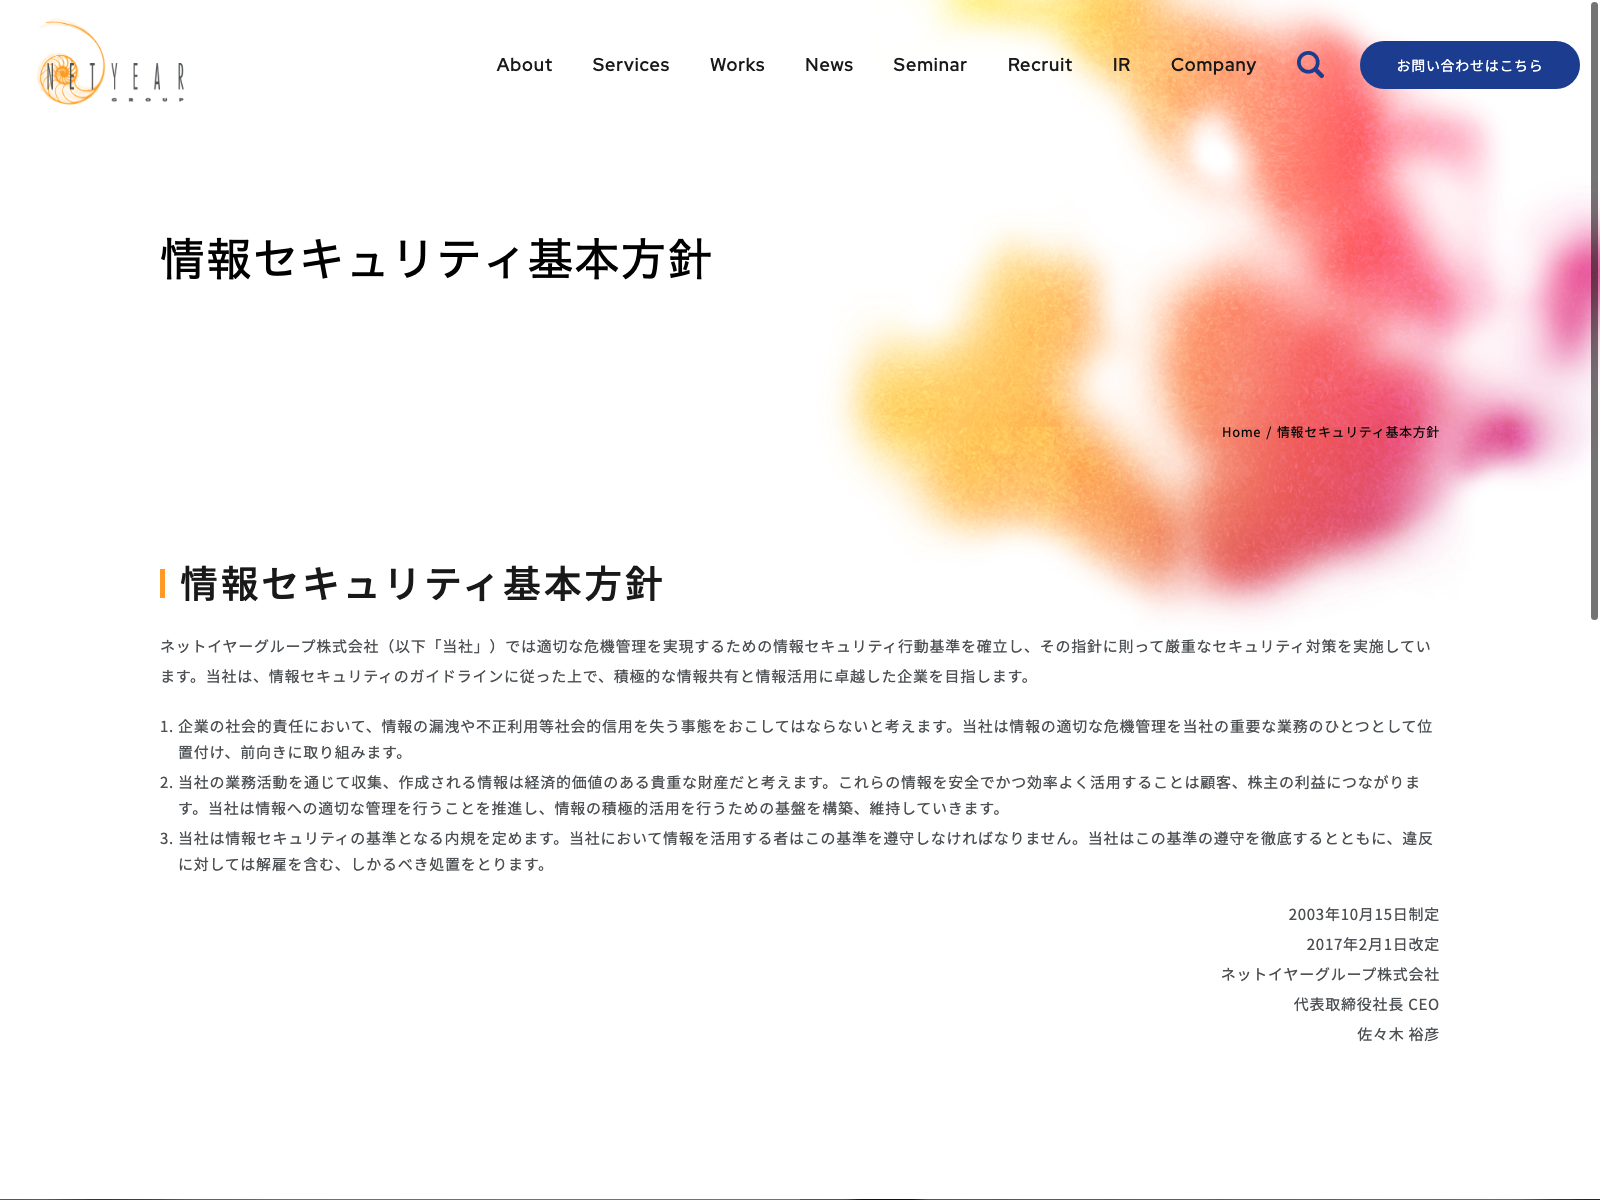The image size is (1600, 1200).
Task: Click the third numbered policy item
Action: coord(804,851)
